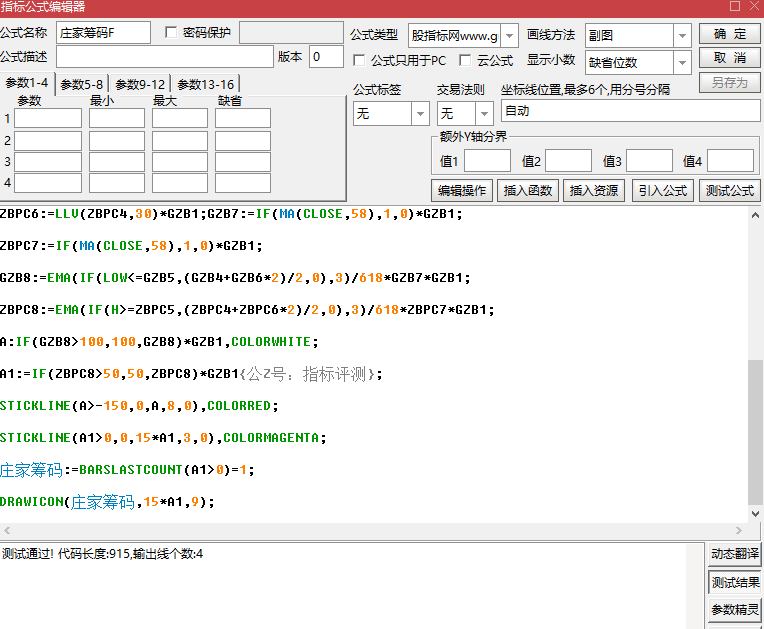764x629 pixels.
Task: Click row 1 参数 name field
Action: point(48,118)
